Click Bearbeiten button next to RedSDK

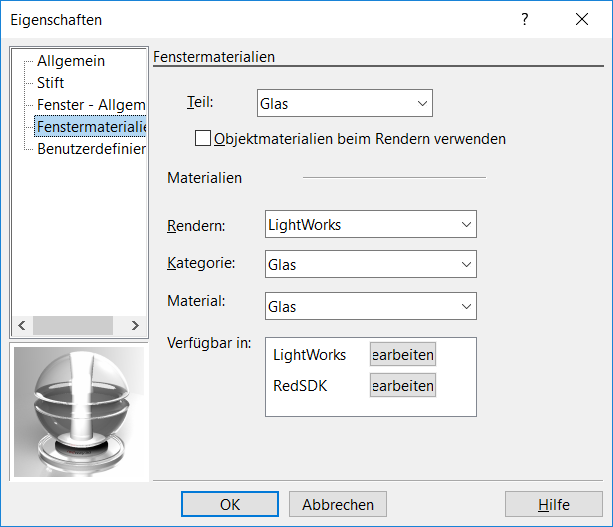403,385
